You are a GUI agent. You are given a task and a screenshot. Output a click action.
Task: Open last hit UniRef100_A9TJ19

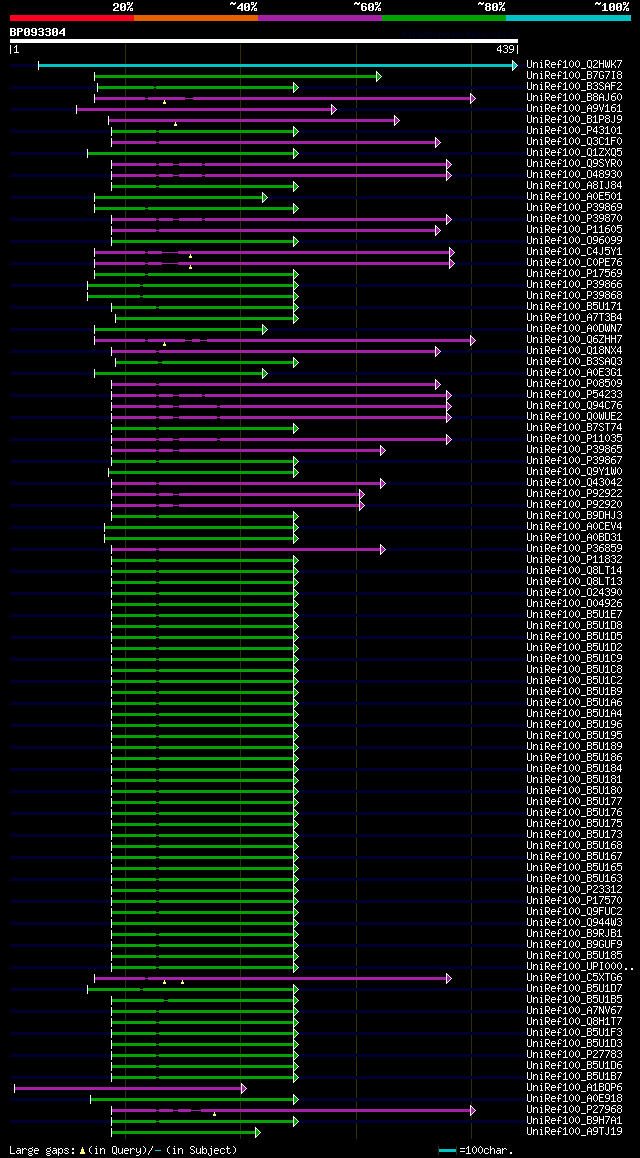[x=574, y=1131]
